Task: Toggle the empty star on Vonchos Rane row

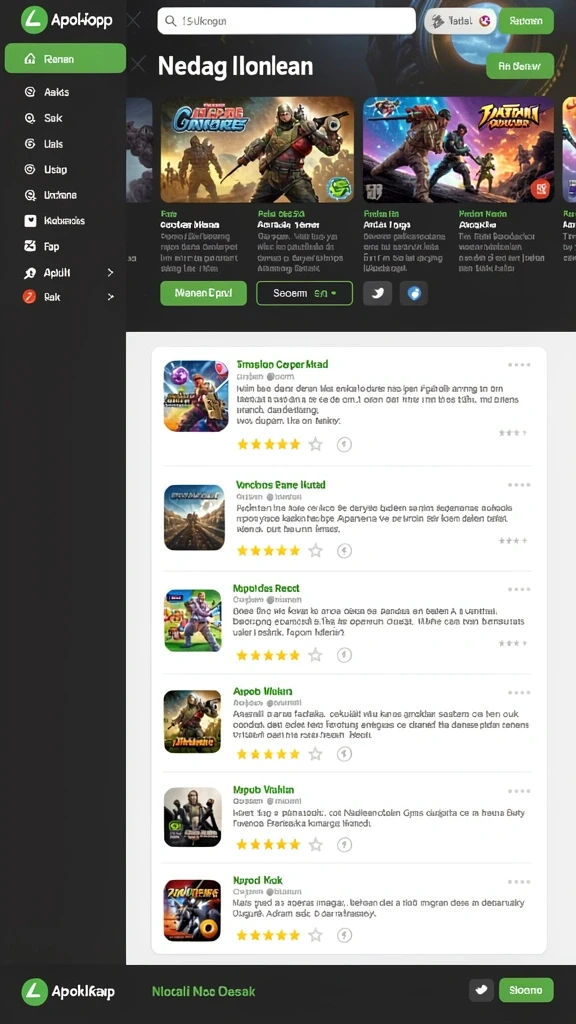Action: coord(315,551)
